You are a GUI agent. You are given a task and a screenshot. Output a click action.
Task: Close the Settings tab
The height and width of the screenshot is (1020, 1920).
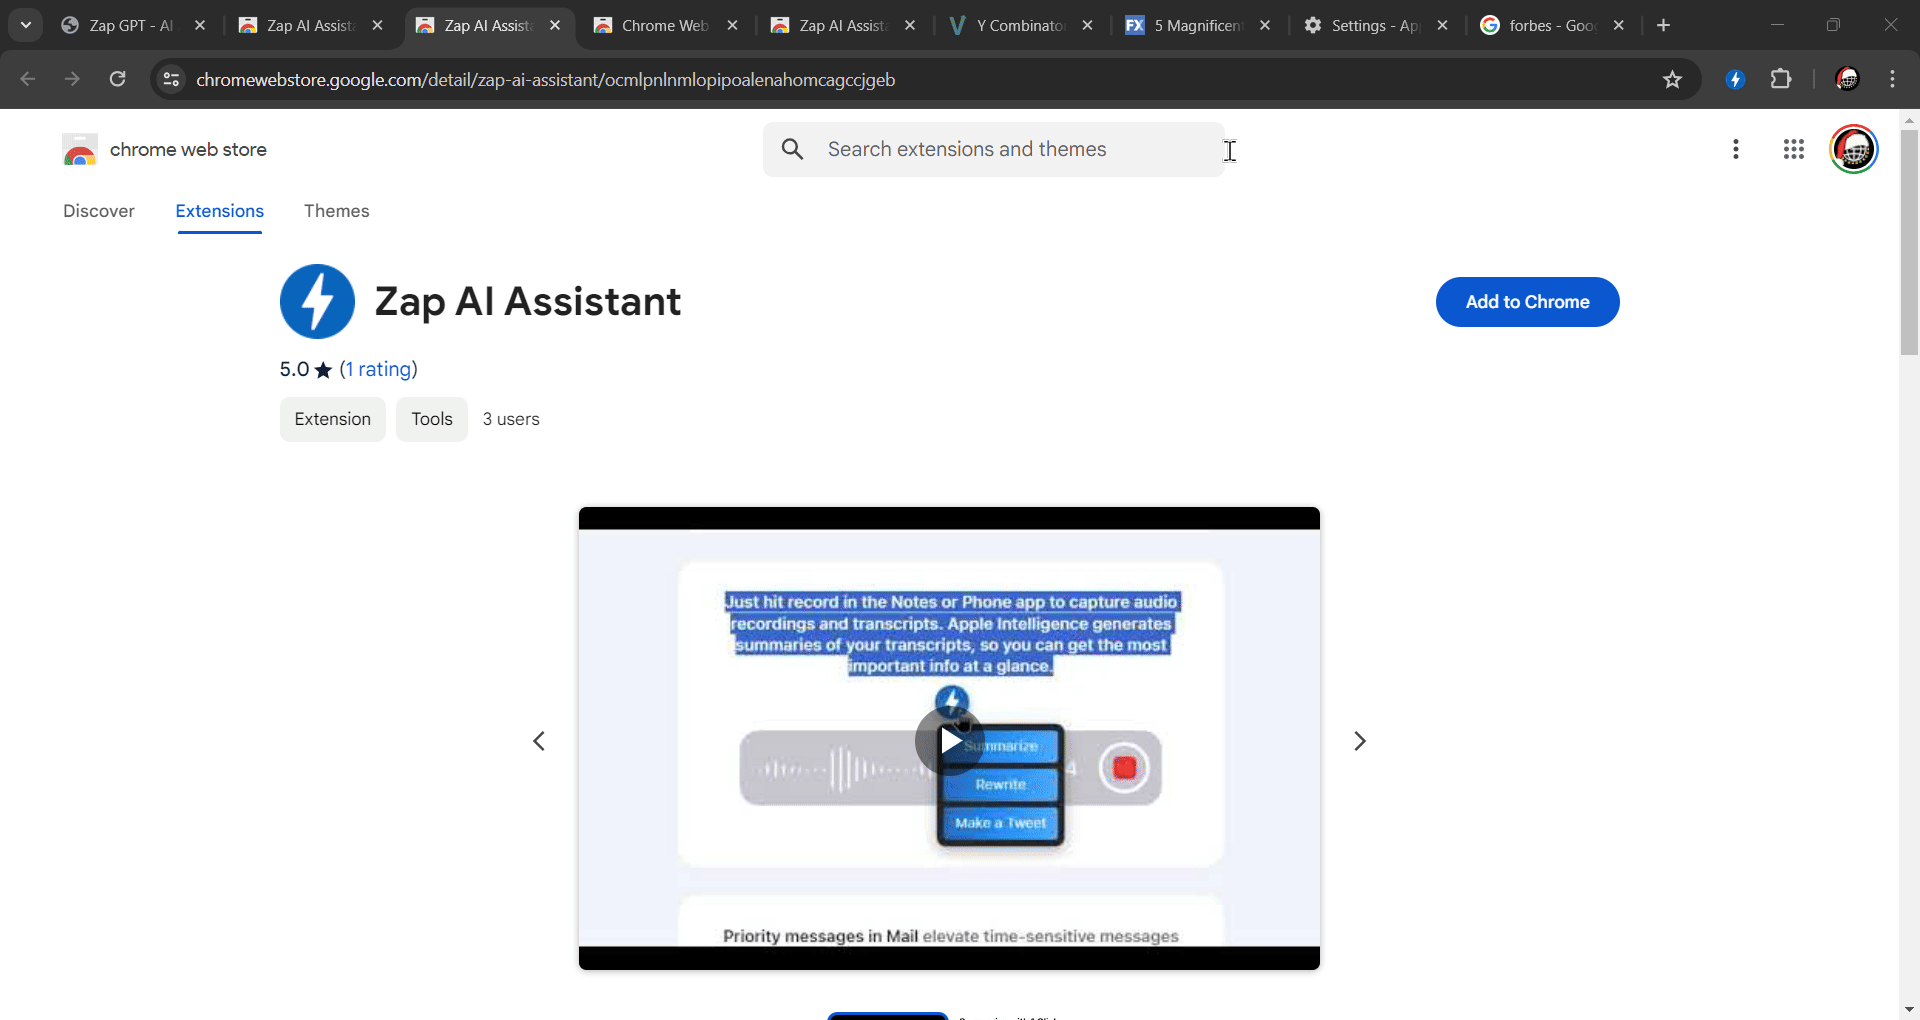1443,25
